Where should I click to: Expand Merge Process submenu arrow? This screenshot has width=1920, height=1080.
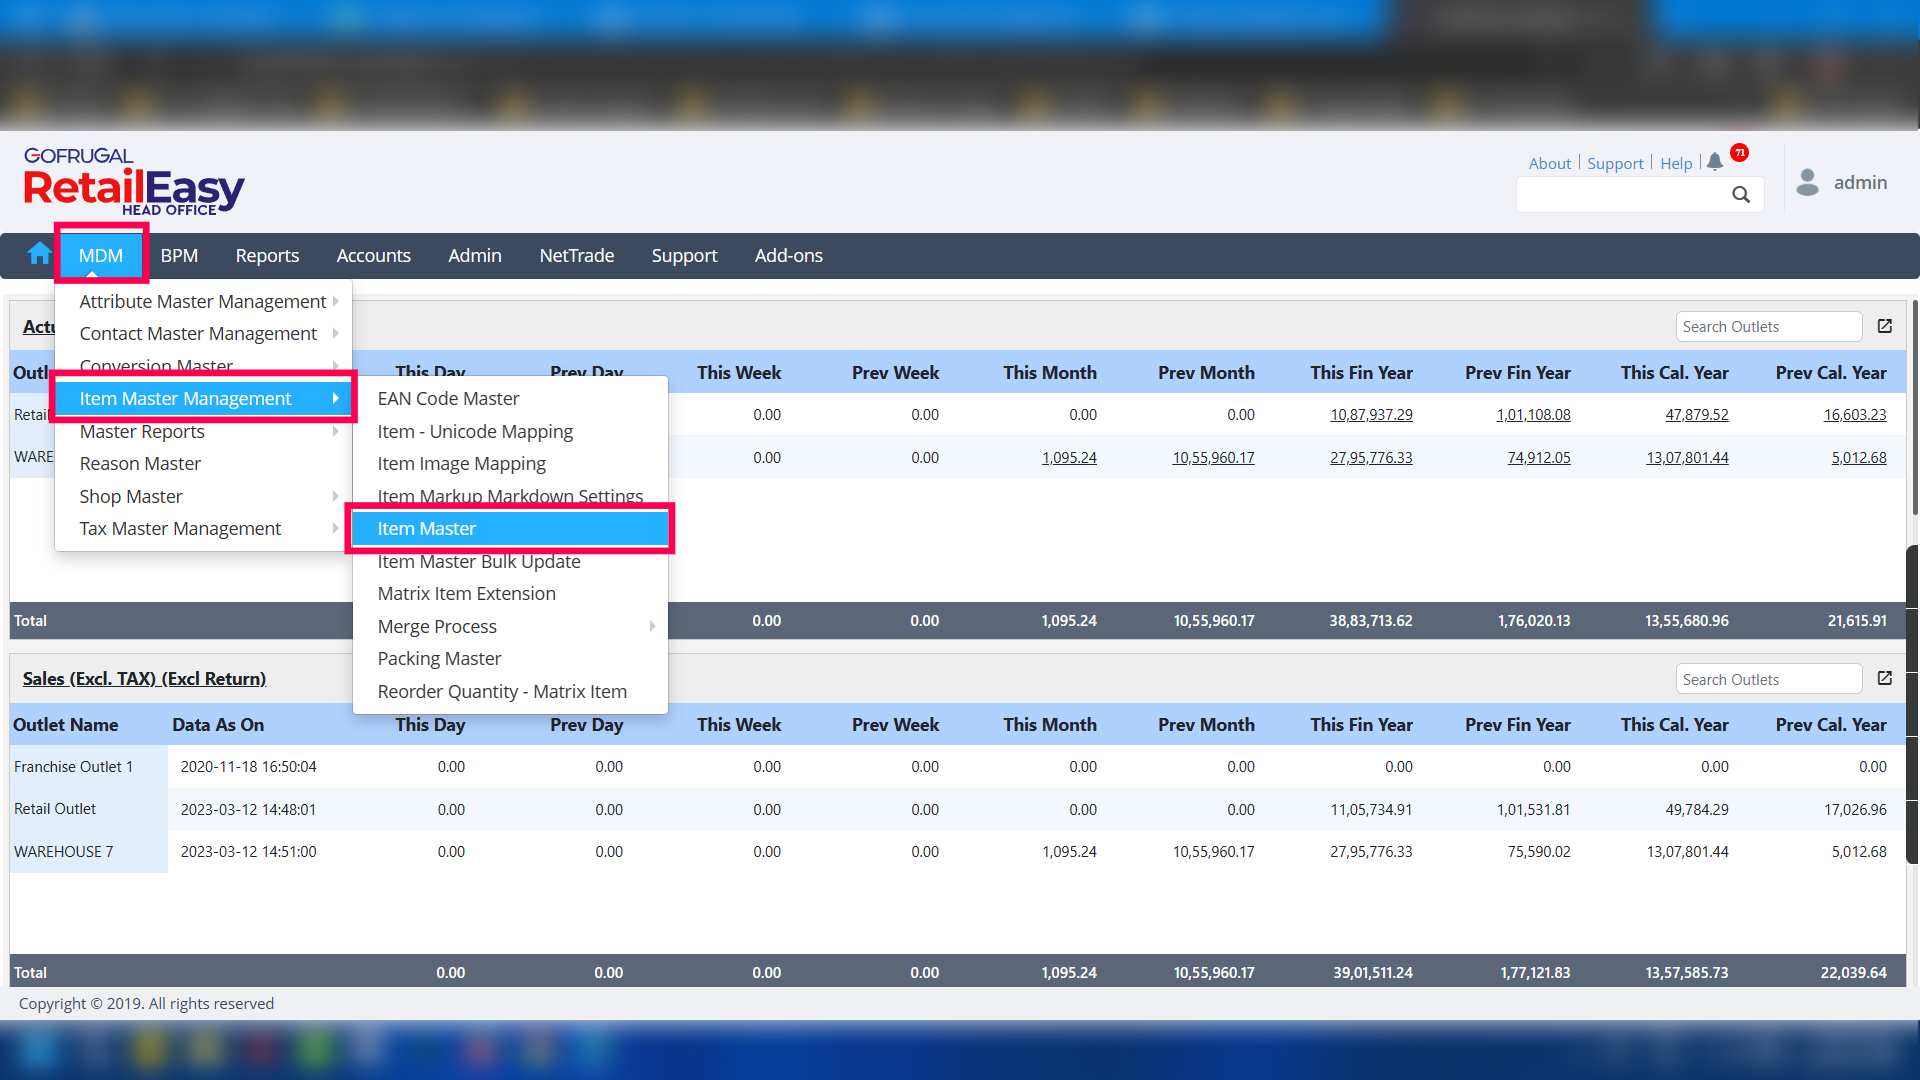click(652, 626)
